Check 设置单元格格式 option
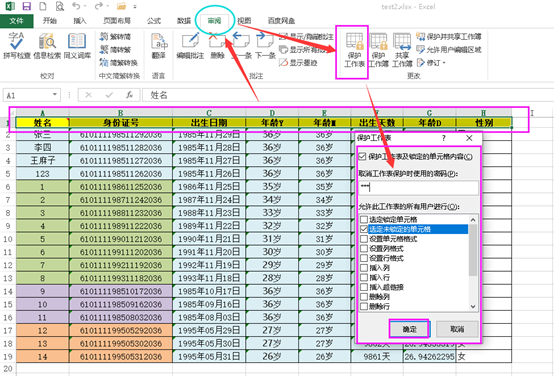554x376 pixels. pos(364,239)
